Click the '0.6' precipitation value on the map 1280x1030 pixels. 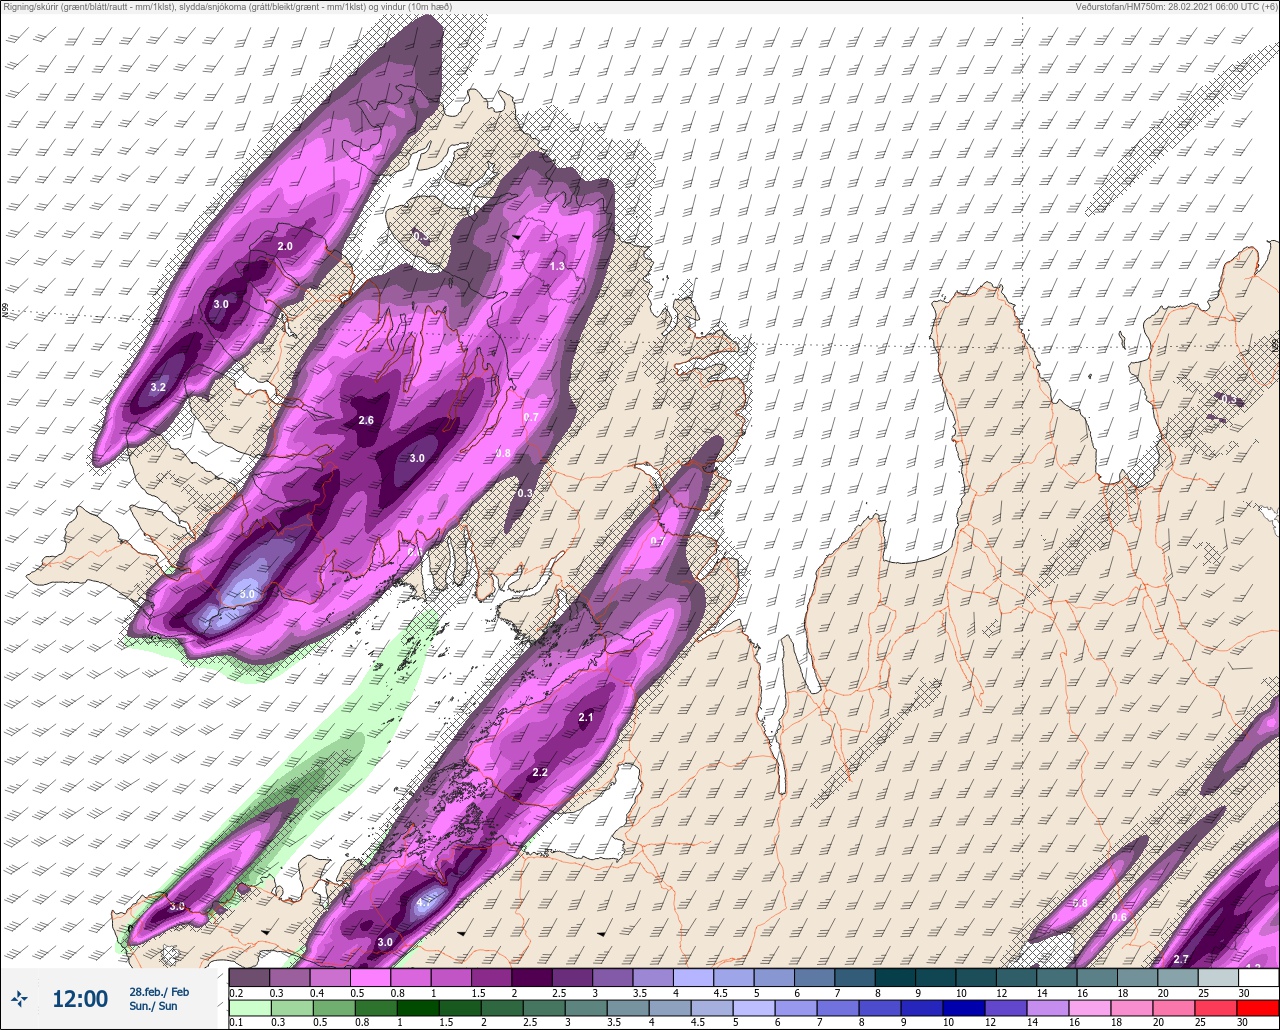click(1119, 917)
